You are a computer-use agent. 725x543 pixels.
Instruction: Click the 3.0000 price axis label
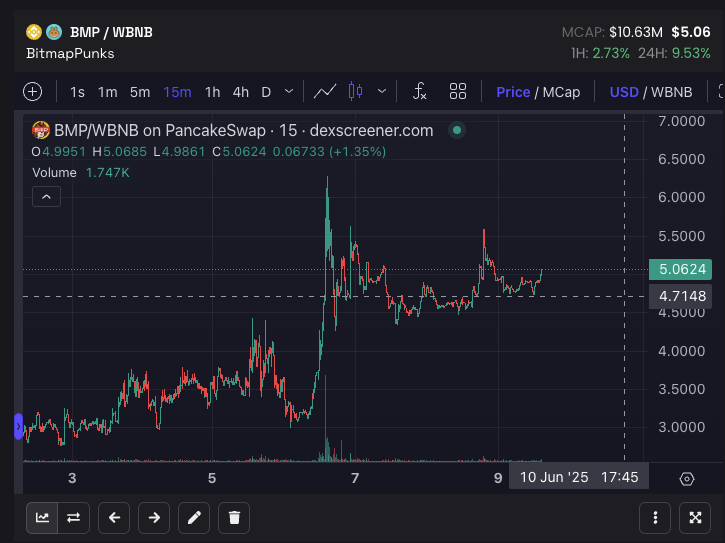[x=682, y=426]
